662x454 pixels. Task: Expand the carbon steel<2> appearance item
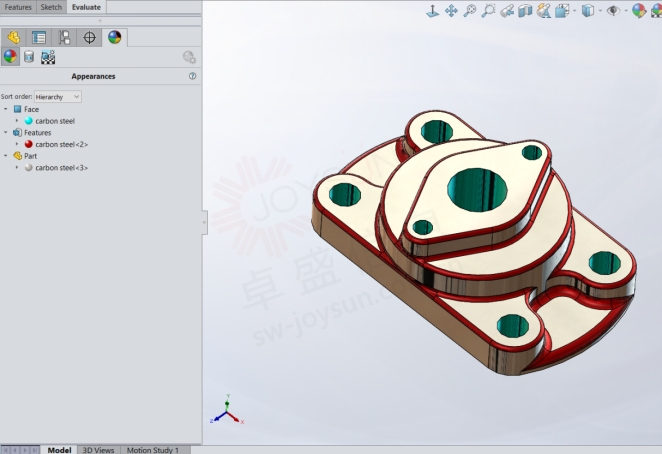tap(17, 144)
